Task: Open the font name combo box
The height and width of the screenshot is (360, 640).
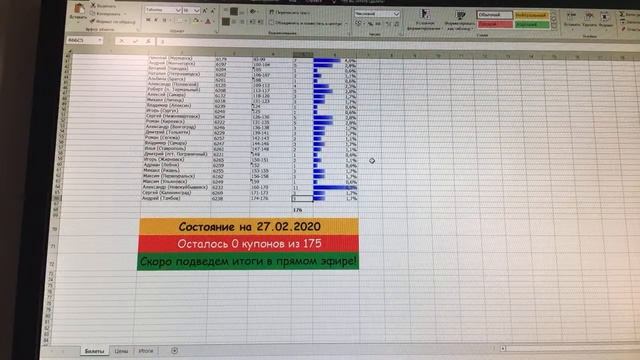Action: click(163, 10)
